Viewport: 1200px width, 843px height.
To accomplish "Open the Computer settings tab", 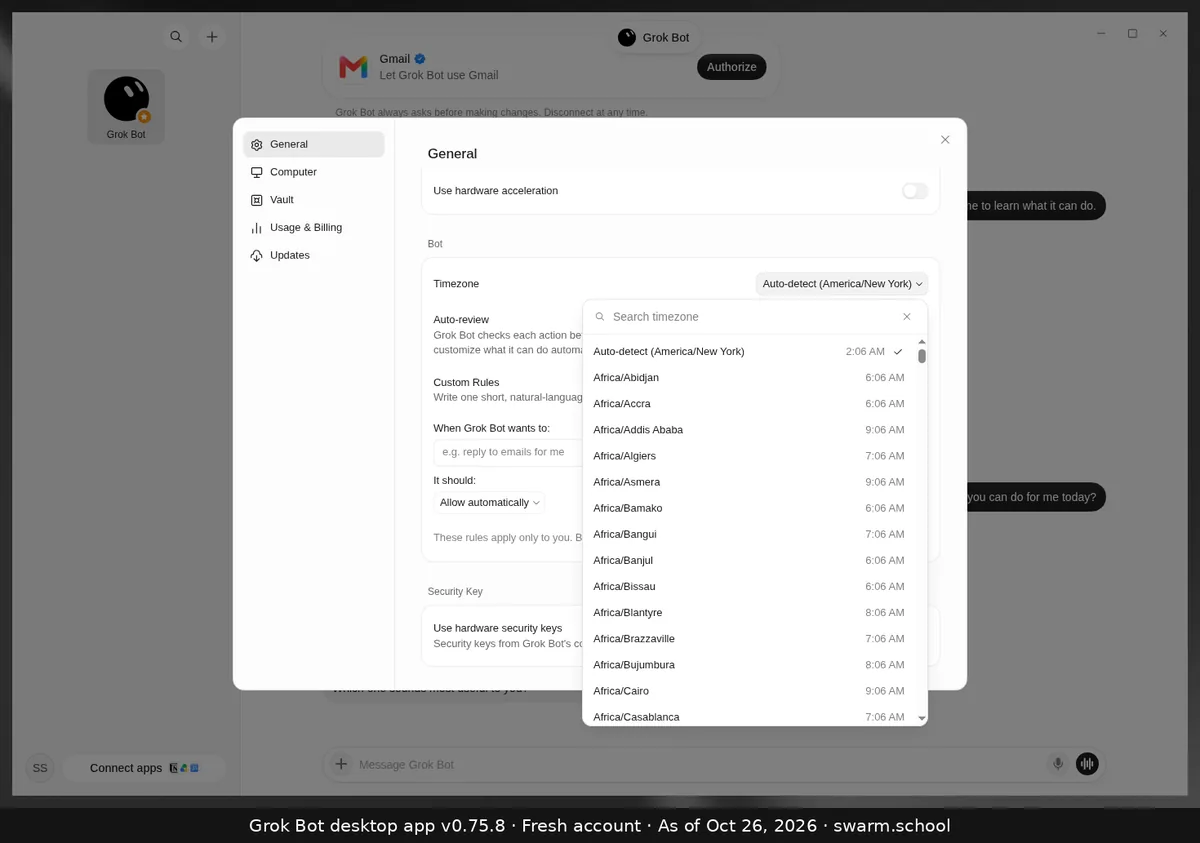I will pyautogui.click(x=314, y=172).
